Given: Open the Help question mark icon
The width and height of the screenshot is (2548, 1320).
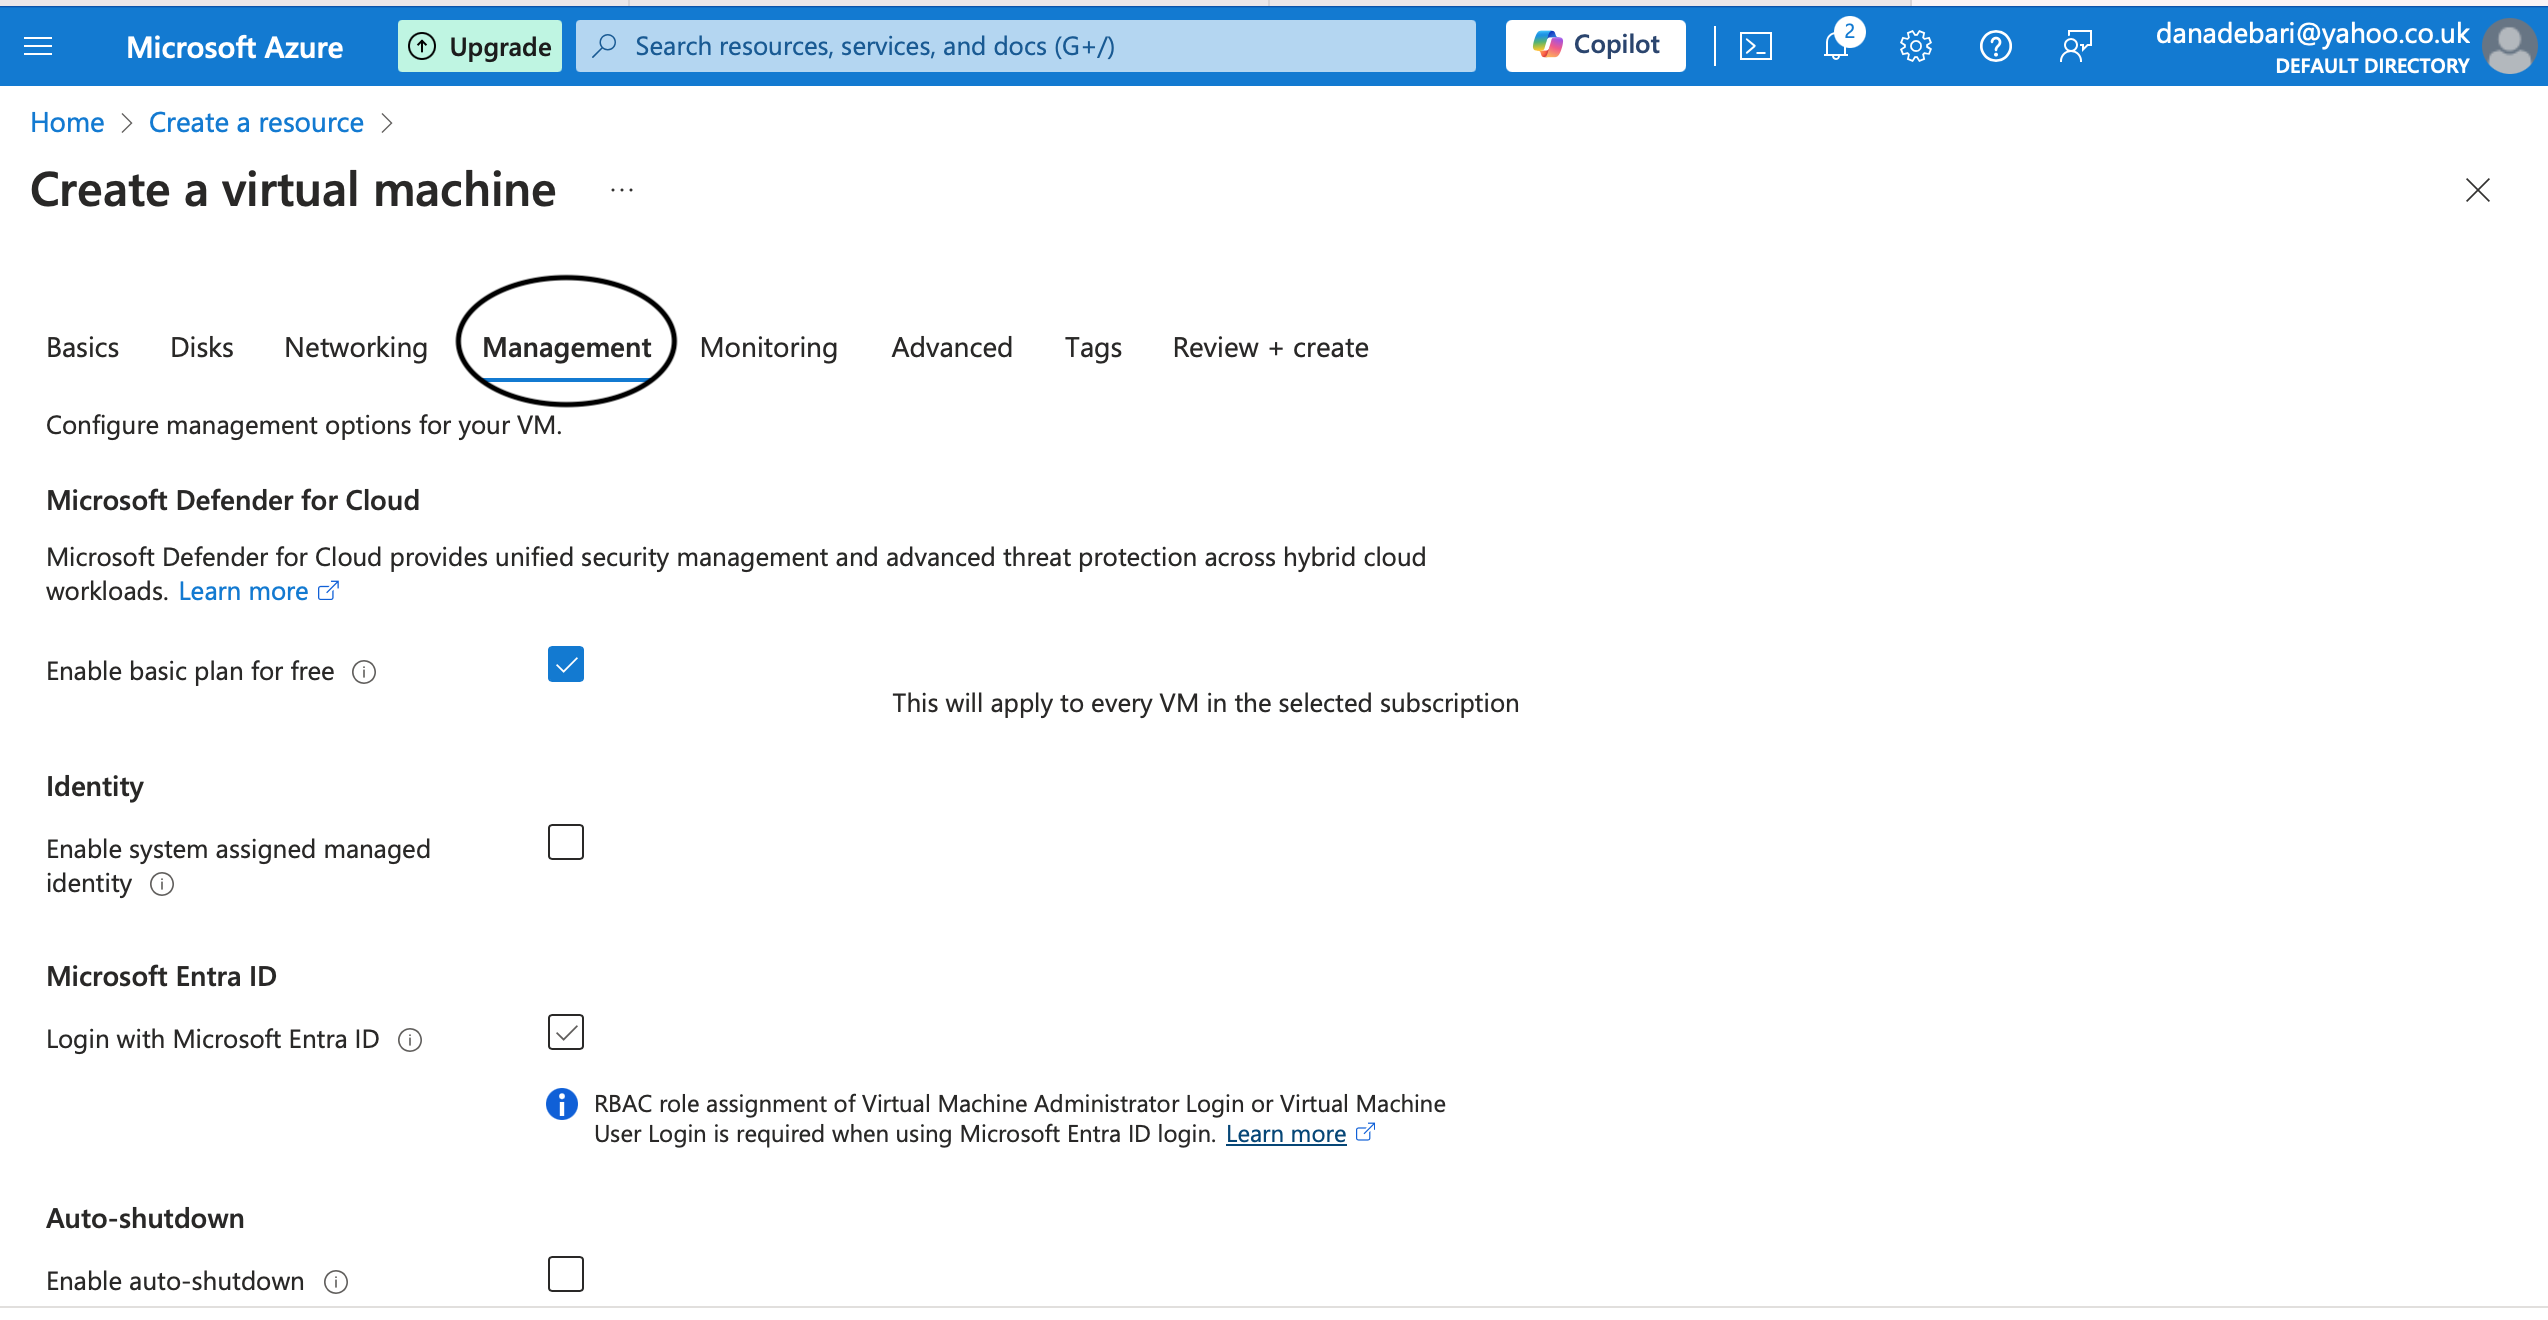Looking at the screenshot, I should pos(1995,46).
